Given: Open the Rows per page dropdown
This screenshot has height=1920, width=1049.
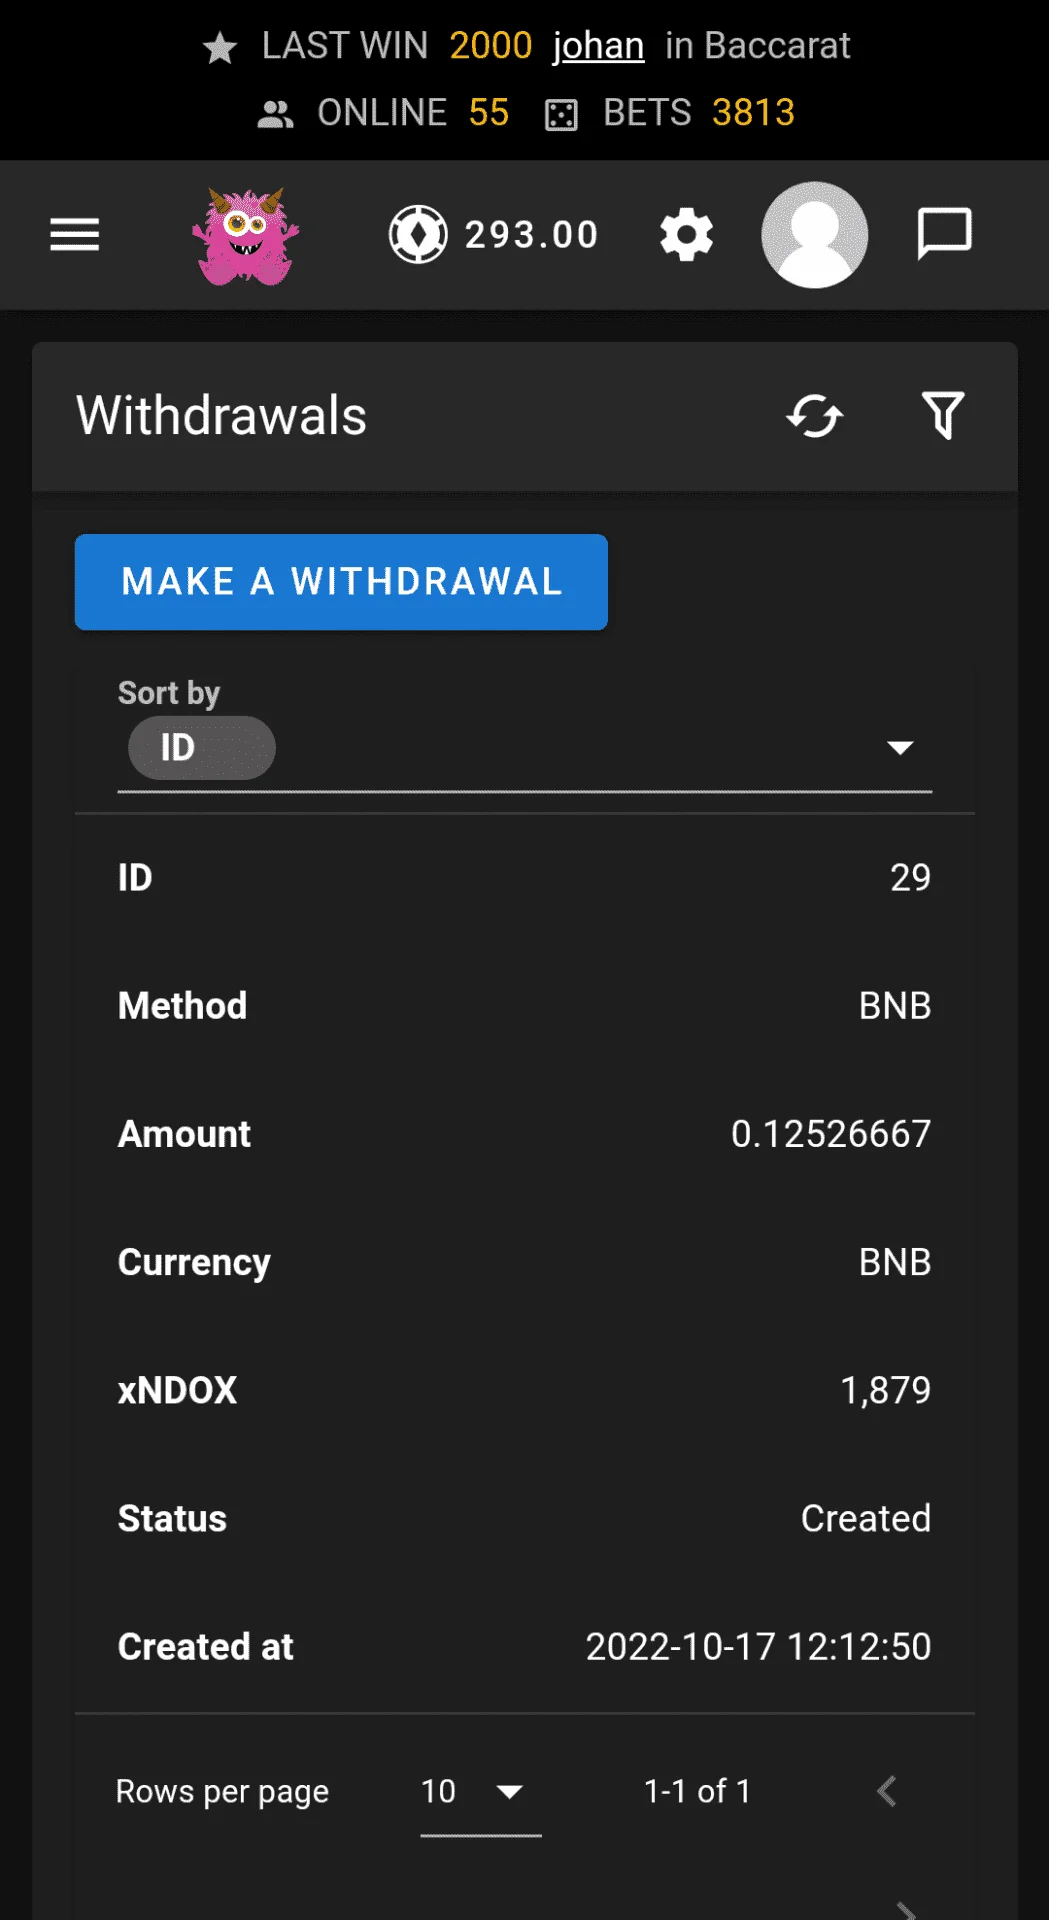Looking at the screenshot, I should [x=481, y=1791].
